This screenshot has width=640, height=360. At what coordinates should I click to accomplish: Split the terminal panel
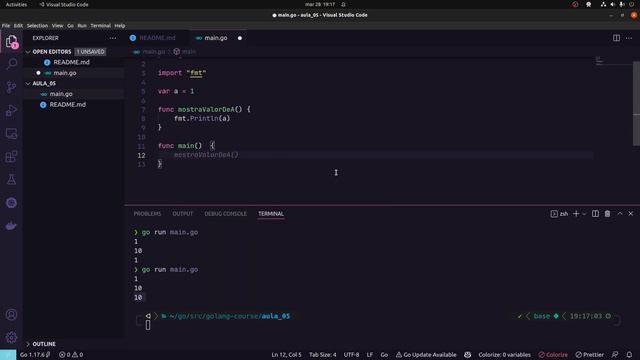click(x=596, y=213)
